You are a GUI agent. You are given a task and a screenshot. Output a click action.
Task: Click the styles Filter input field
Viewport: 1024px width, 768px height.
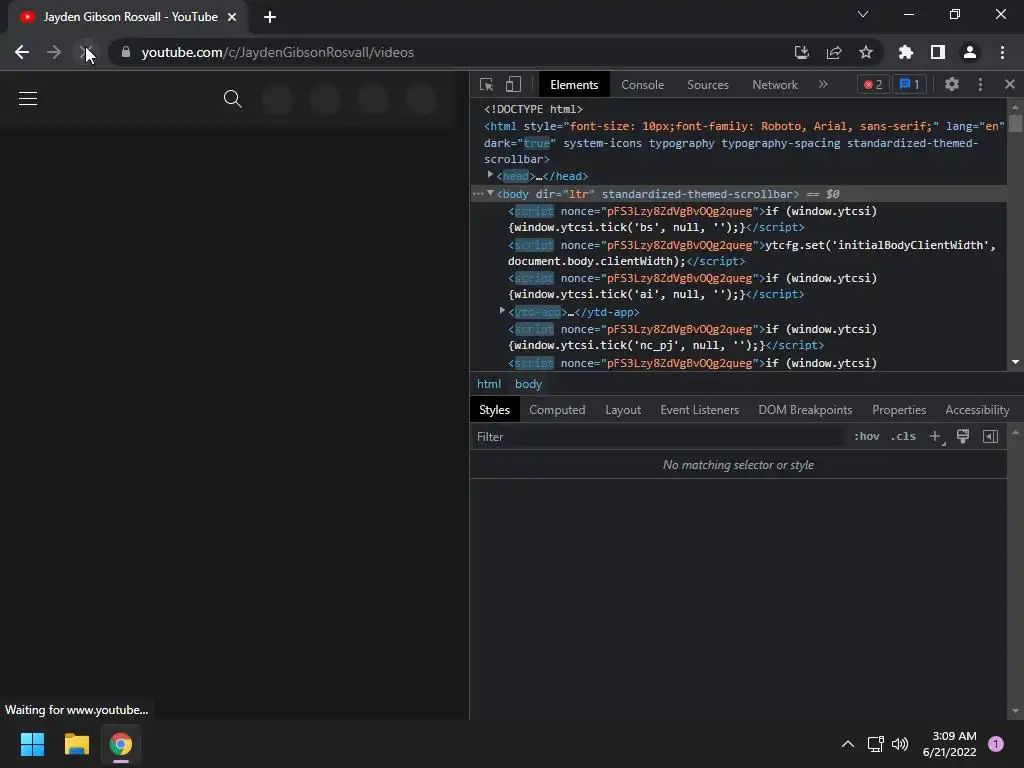[x=658, y=437]
